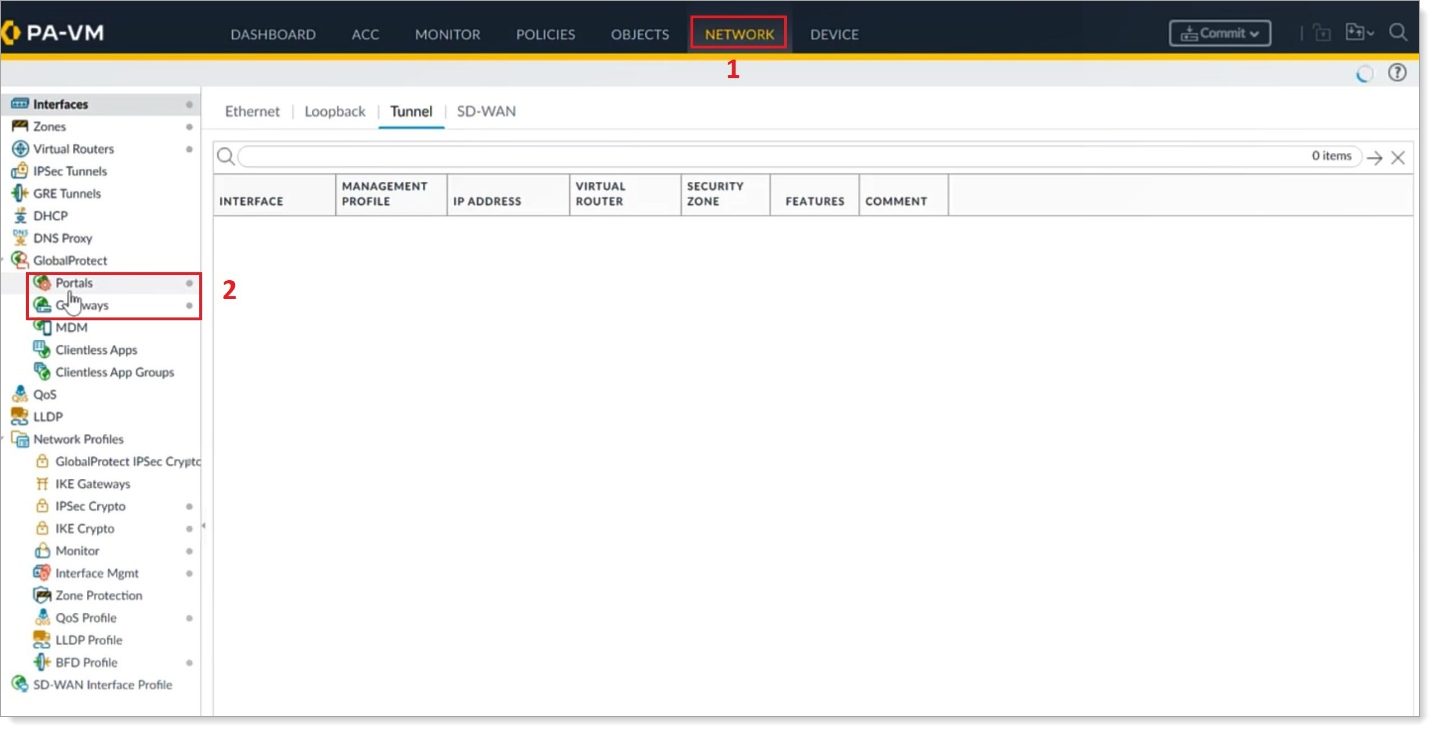This screenshot has height=732, width=1435.
Task: Click the LLDP icon in sidebar
Action: tap(19, 417)
